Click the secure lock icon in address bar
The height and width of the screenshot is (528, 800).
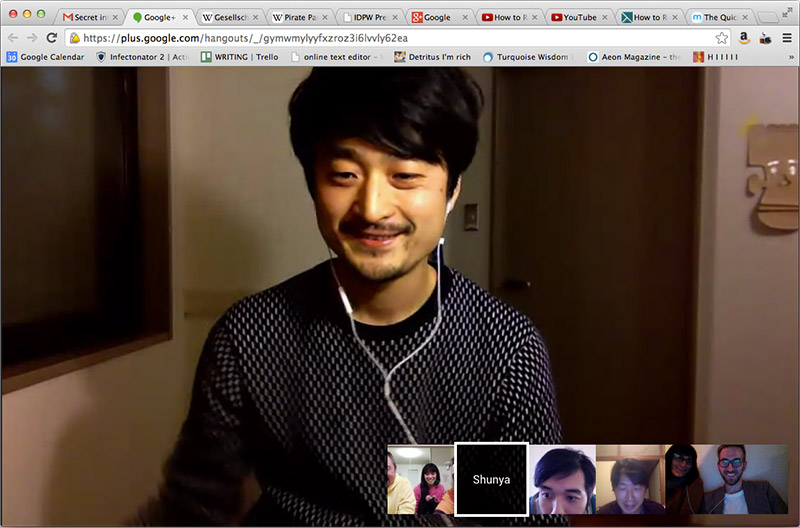pyautogui.click(x=74, y=38)
